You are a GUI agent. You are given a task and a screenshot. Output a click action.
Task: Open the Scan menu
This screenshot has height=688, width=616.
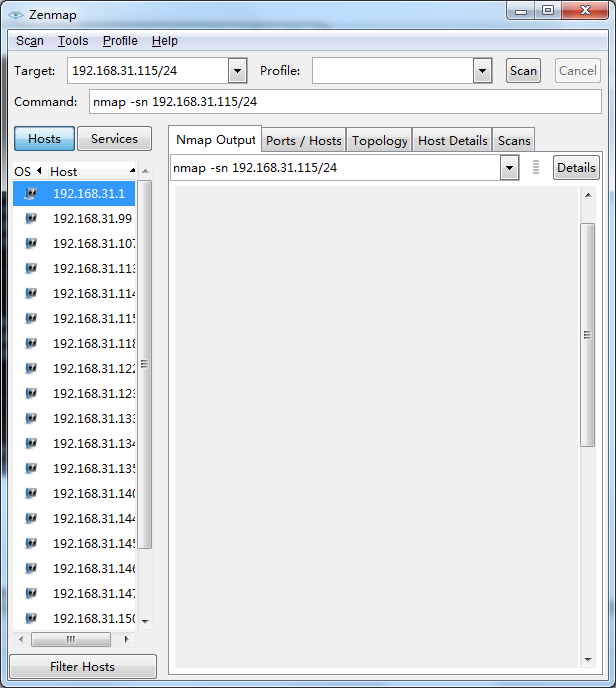click(x=30, y=41)
